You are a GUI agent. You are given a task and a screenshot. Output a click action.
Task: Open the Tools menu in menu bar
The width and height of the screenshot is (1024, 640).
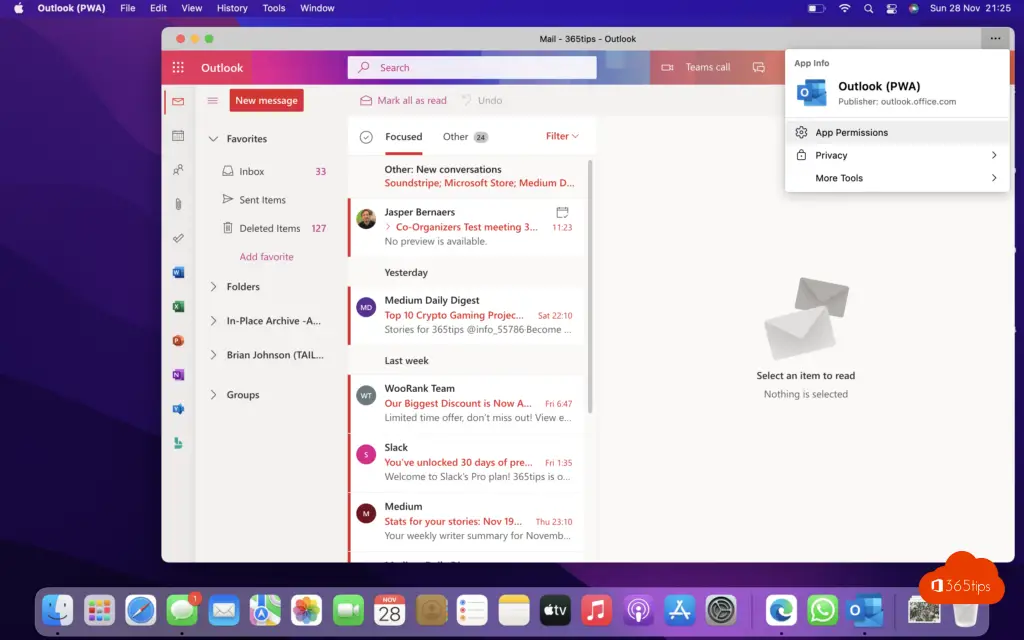click(274, 8)
